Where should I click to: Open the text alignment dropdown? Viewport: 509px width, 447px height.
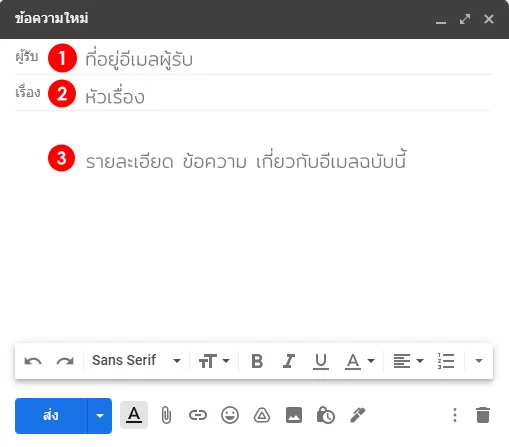pyautogui.click(x=408, y=361)
